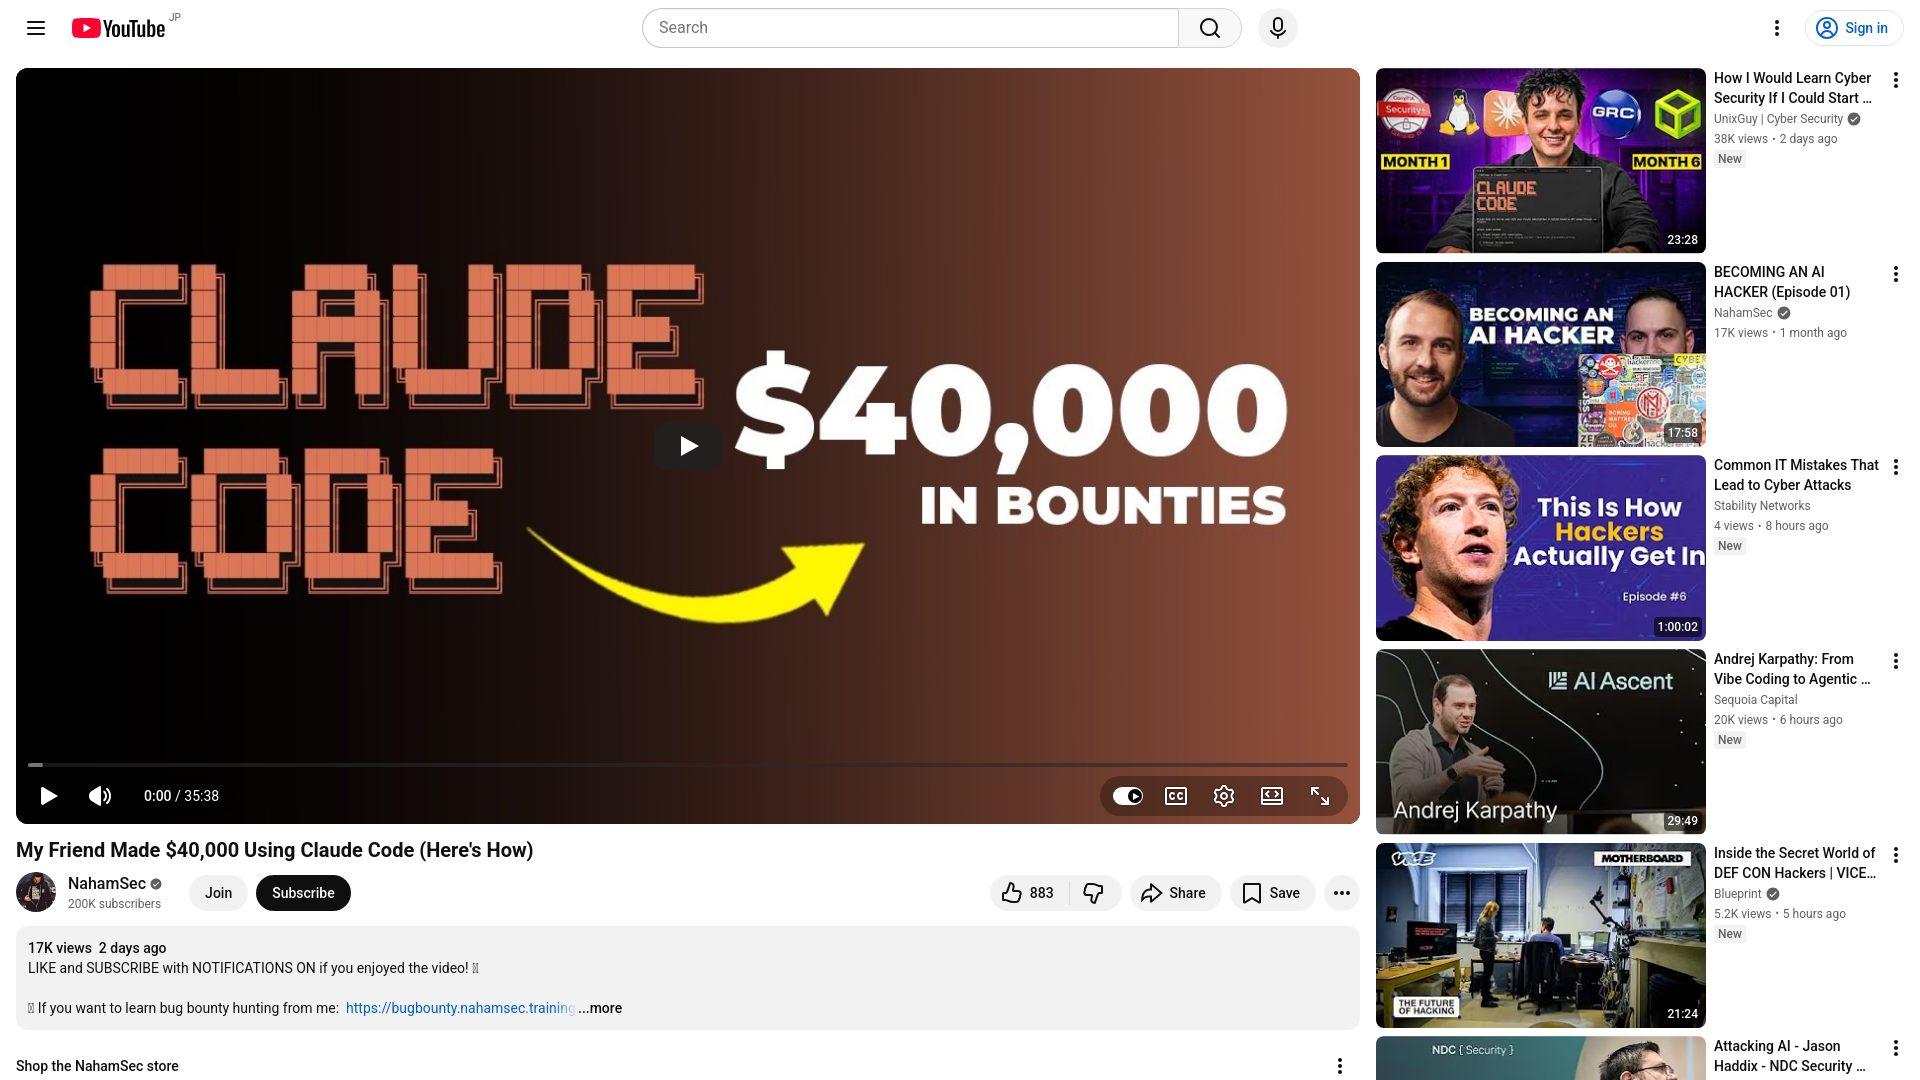Start voice search with microphone
This screenshot has width=1920, height=1080.
click(1278, 28)
